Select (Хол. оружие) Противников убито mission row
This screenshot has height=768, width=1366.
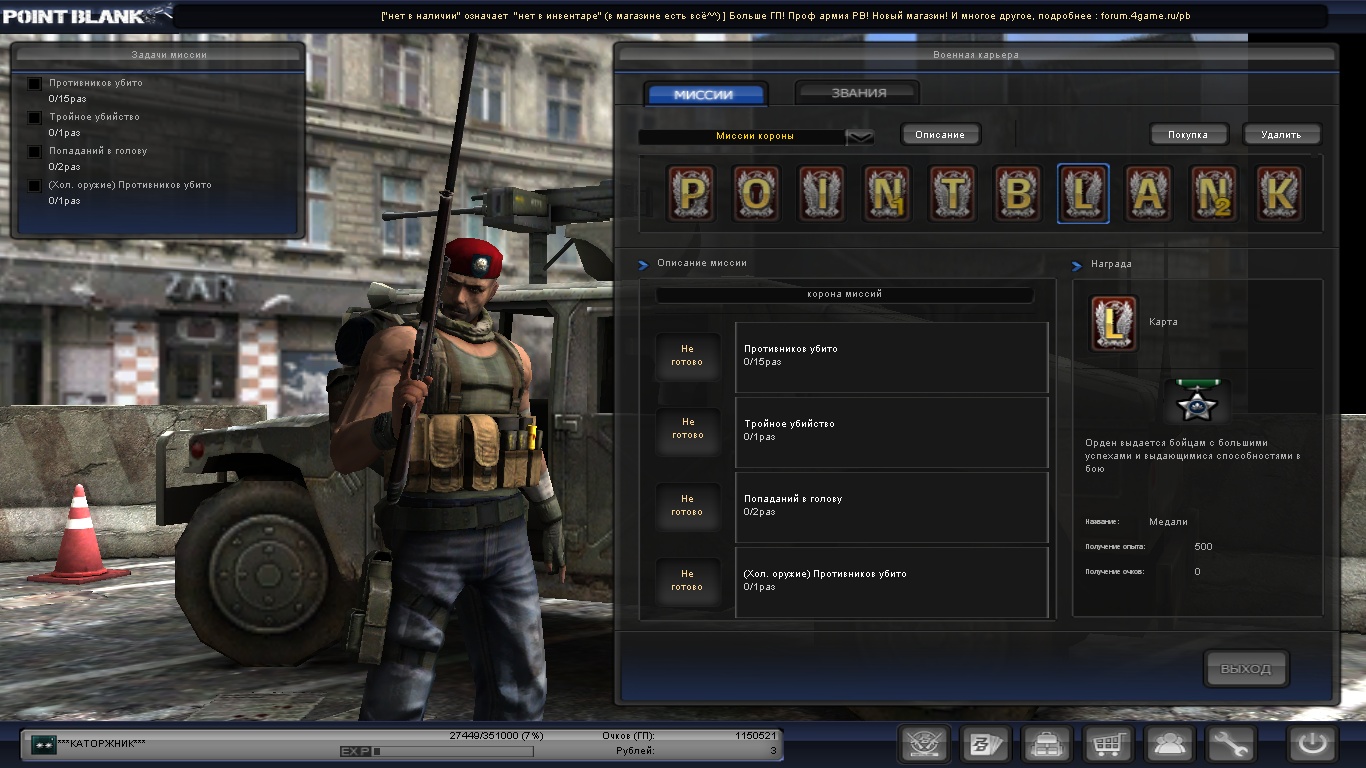coord(891,582)
